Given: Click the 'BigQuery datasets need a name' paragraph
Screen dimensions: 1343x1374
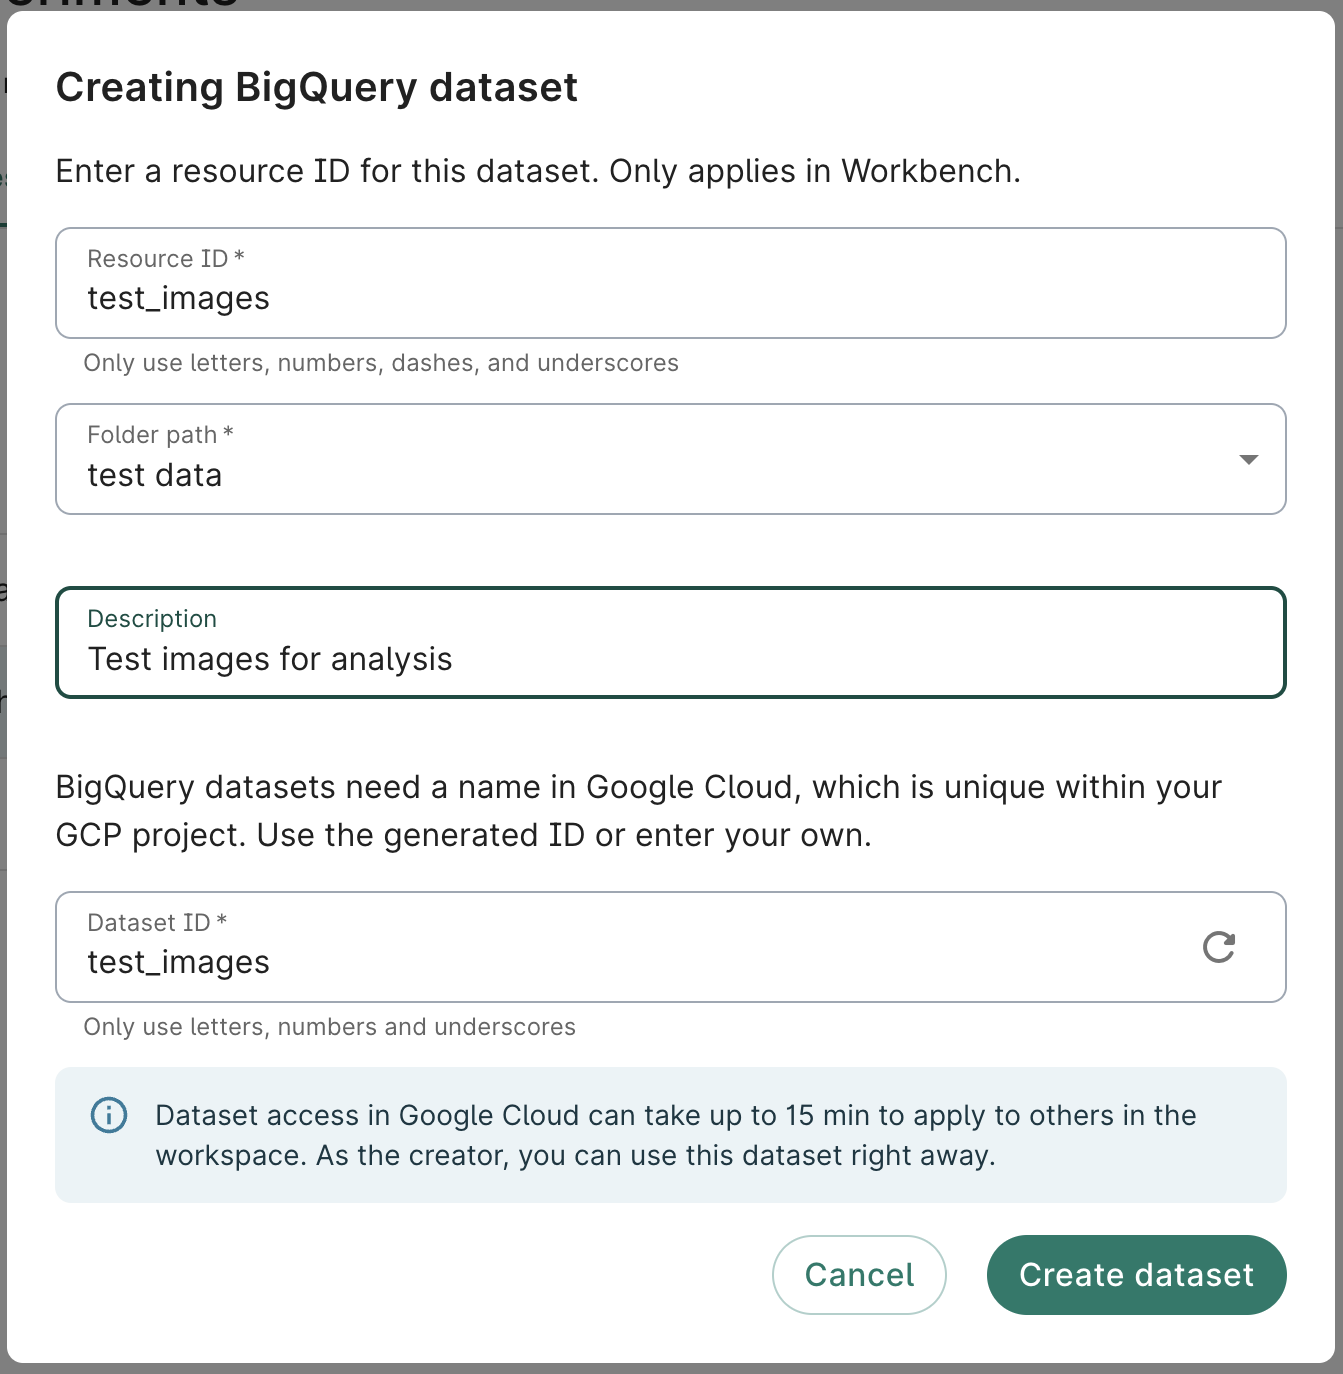Looking at the screenshot, I should [x=639, y=811].
